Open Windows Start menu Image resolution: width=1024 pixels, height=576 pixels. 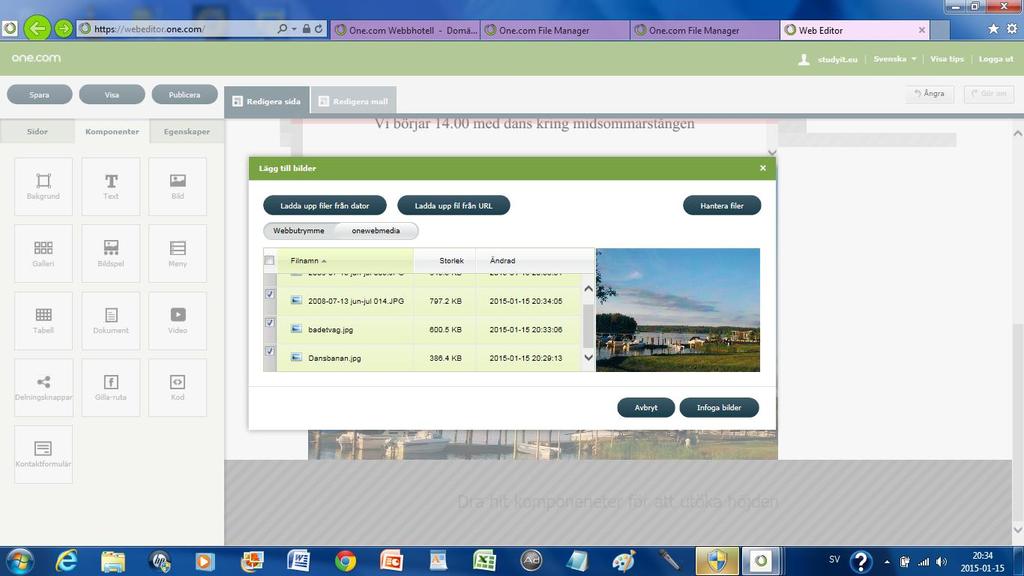click(19, 561)
